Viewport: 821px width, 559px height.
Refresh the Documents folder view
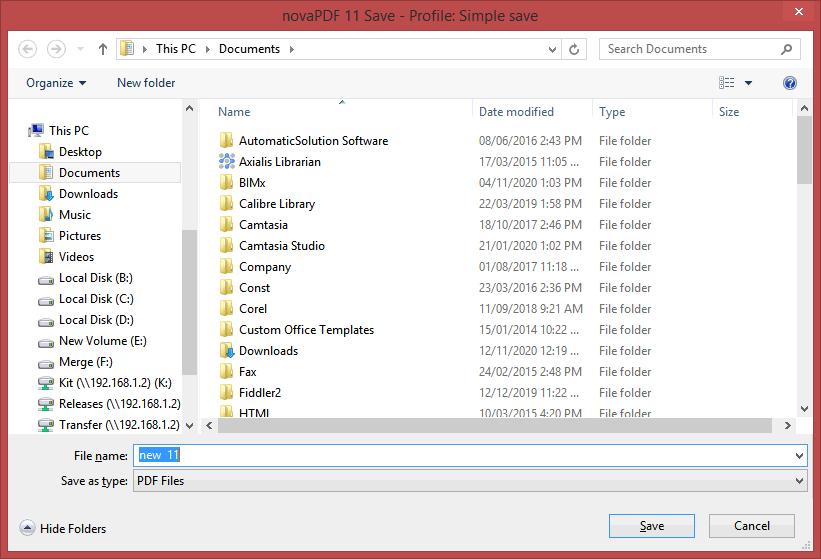click(x=574, y=49)
